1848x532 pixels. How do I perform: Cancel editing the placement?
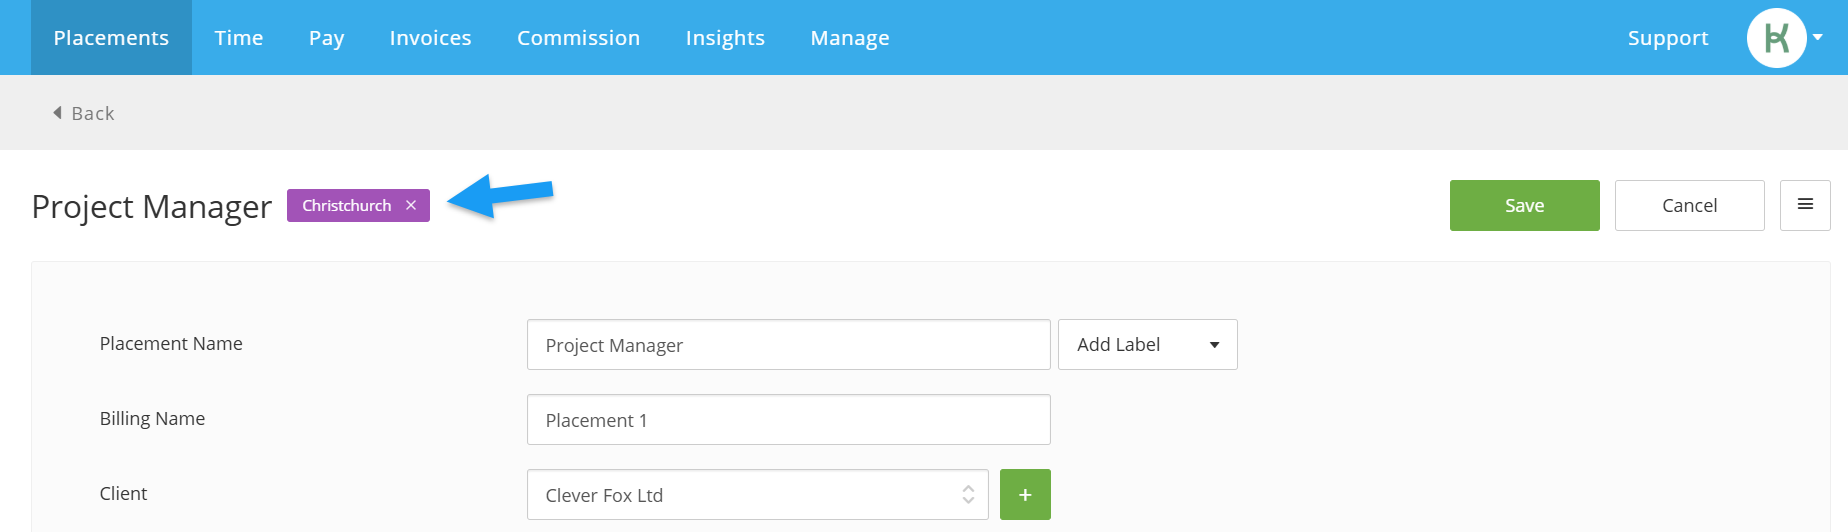[1690, 205]
